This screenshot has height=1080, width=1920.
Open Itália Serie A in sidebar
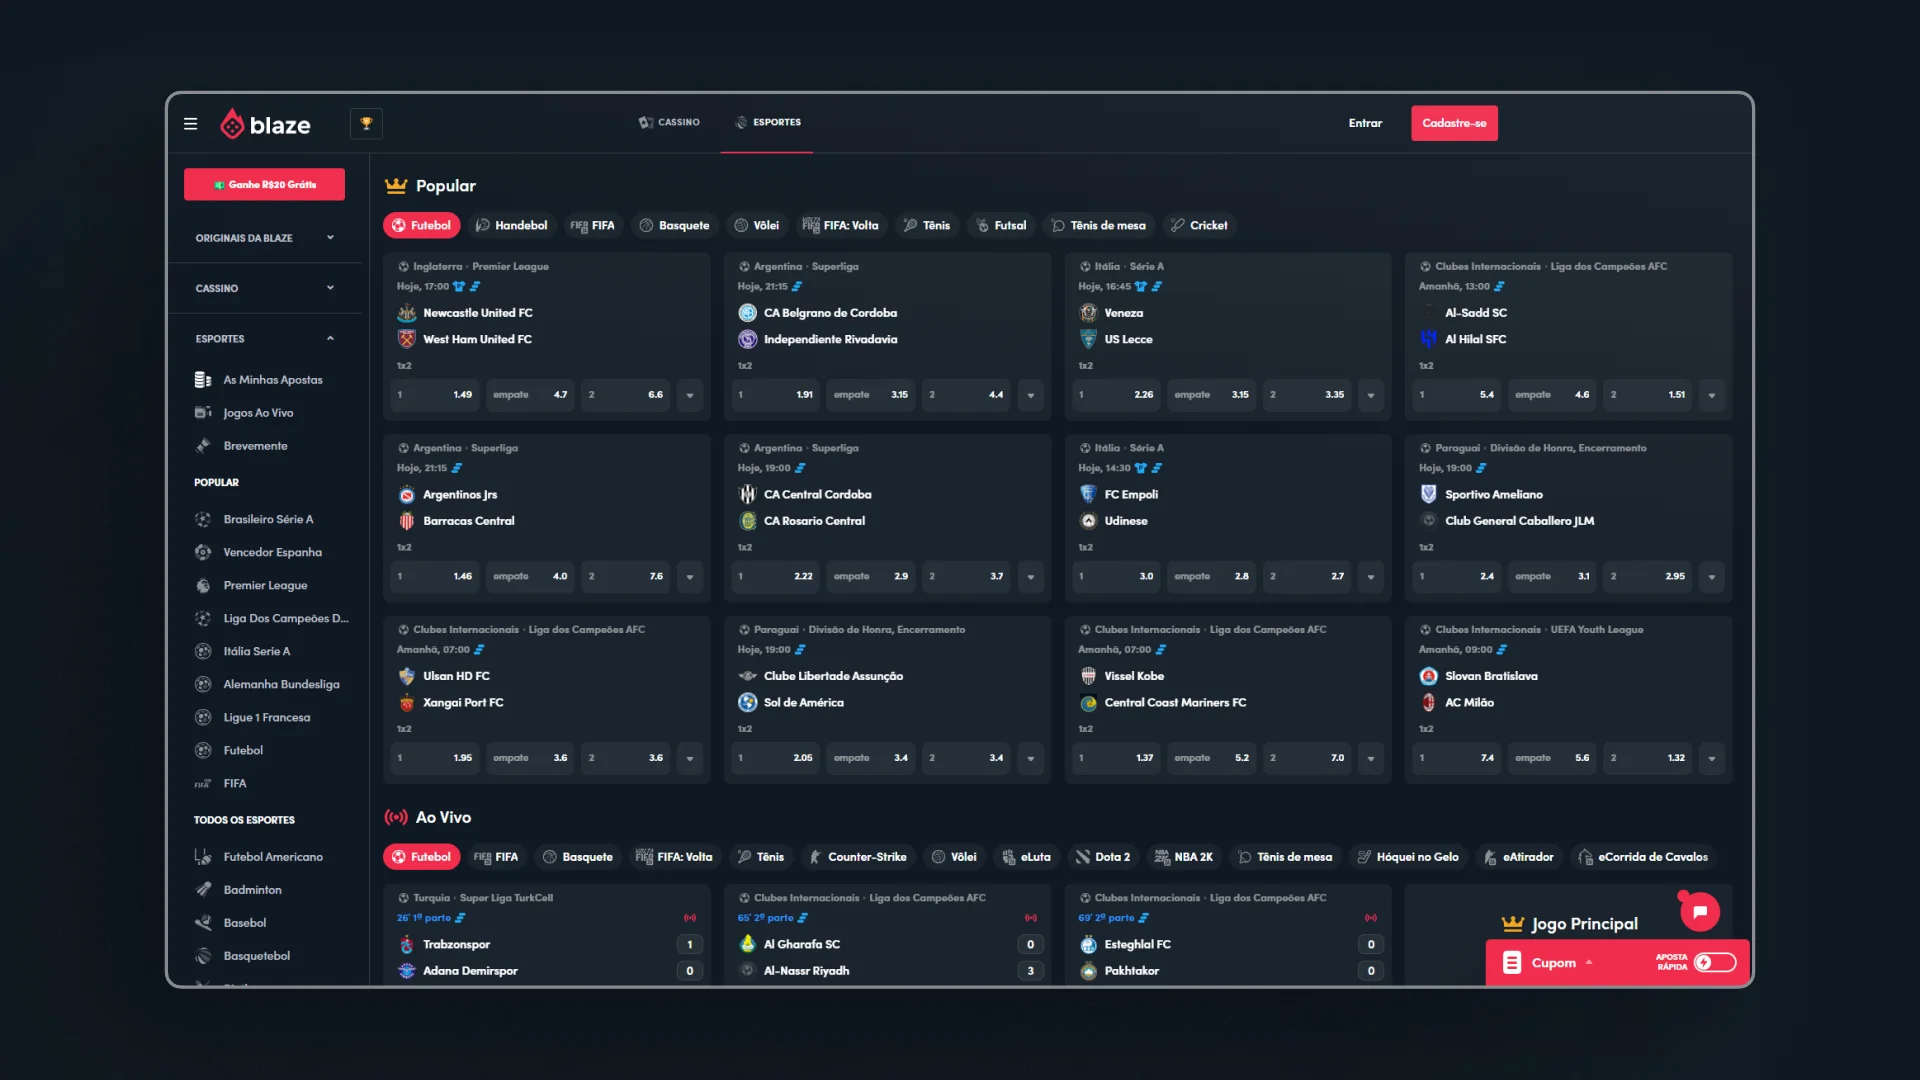click(x=257, y=651)
